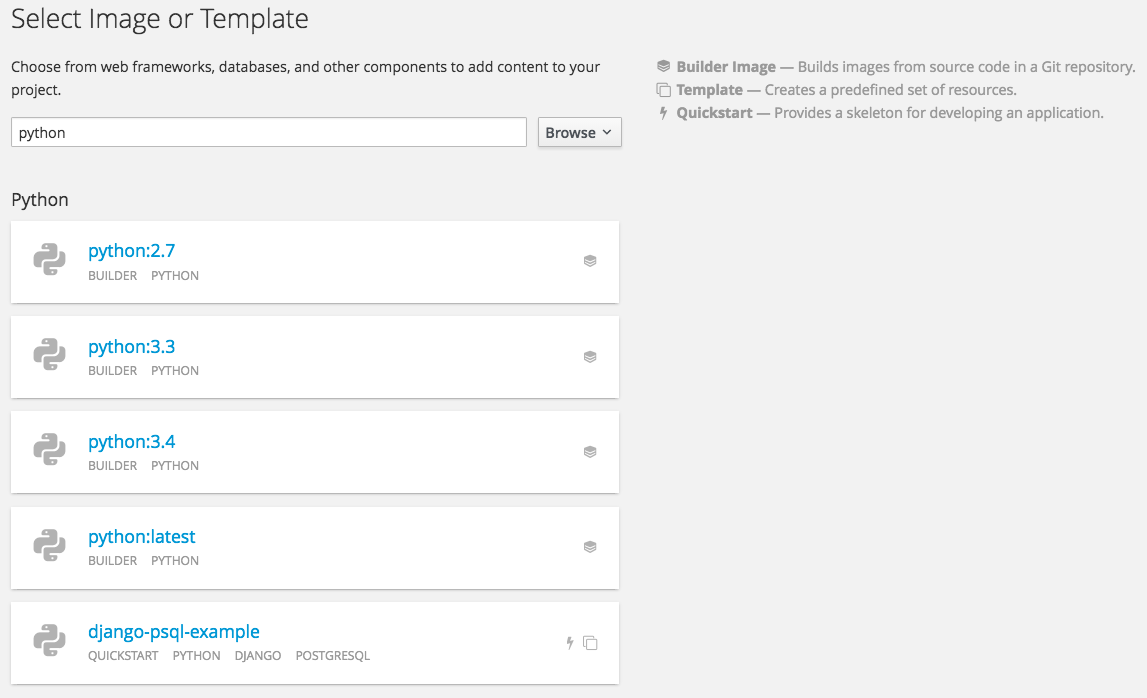Click the builder image icon on python:latest card
Image resolution: width=1147 pixels, height=698 pixels.
coord(590,546)
